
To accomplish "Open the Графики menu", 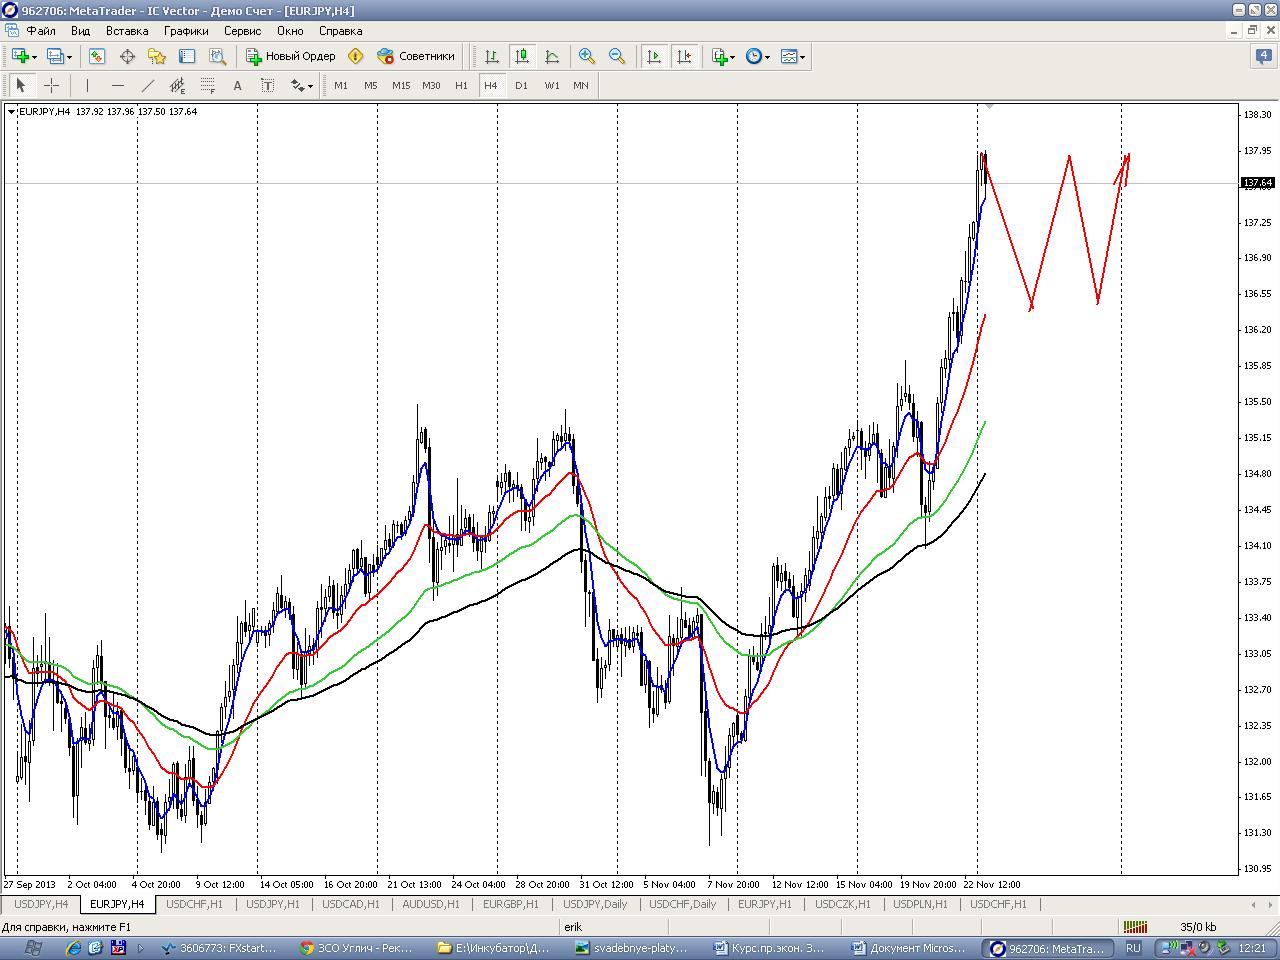I will tap(186, 31).
